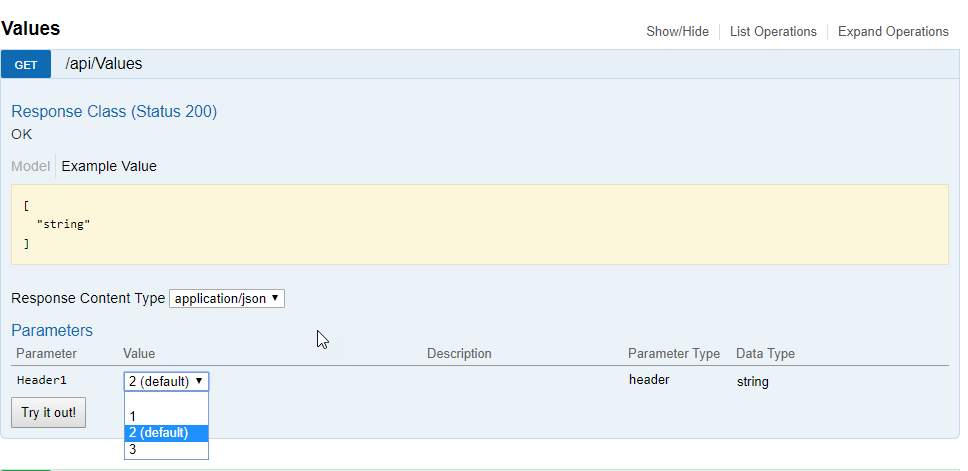The height and width of the screenshot is (471, 968).
Task: Click the string data type text
Action: [x=753, y=381]
